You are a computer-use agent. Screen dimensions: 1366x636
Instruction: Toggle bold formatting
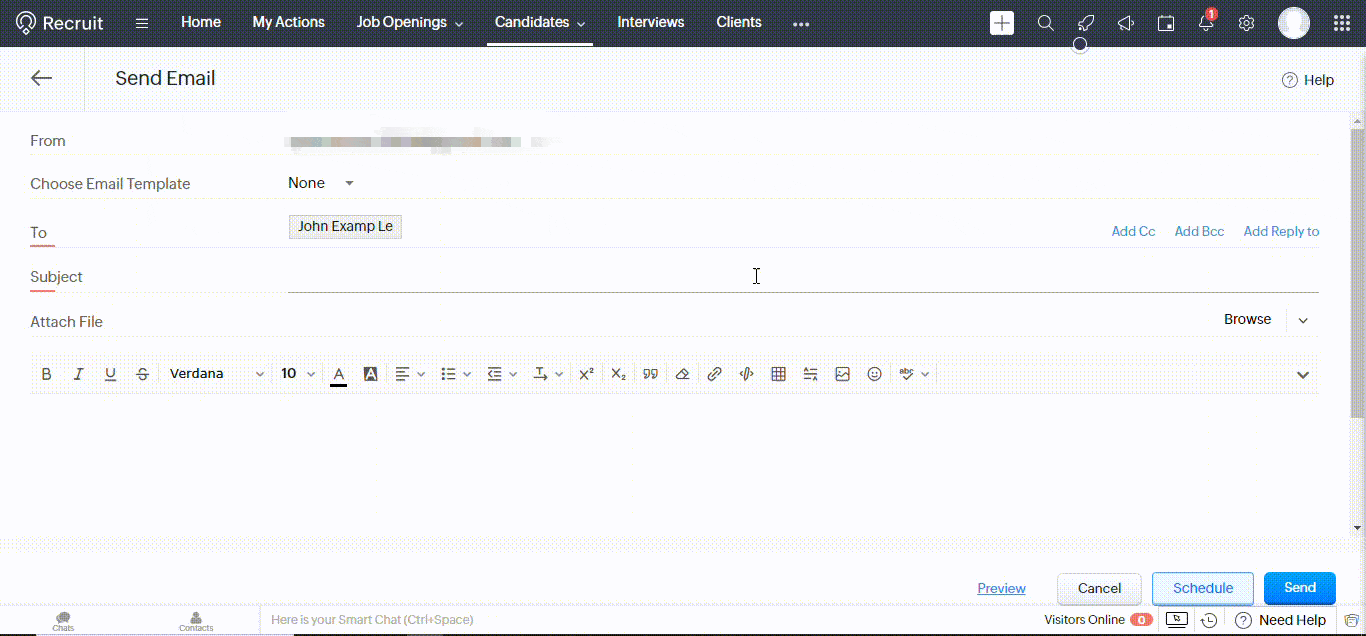click(x=46, y=374)
